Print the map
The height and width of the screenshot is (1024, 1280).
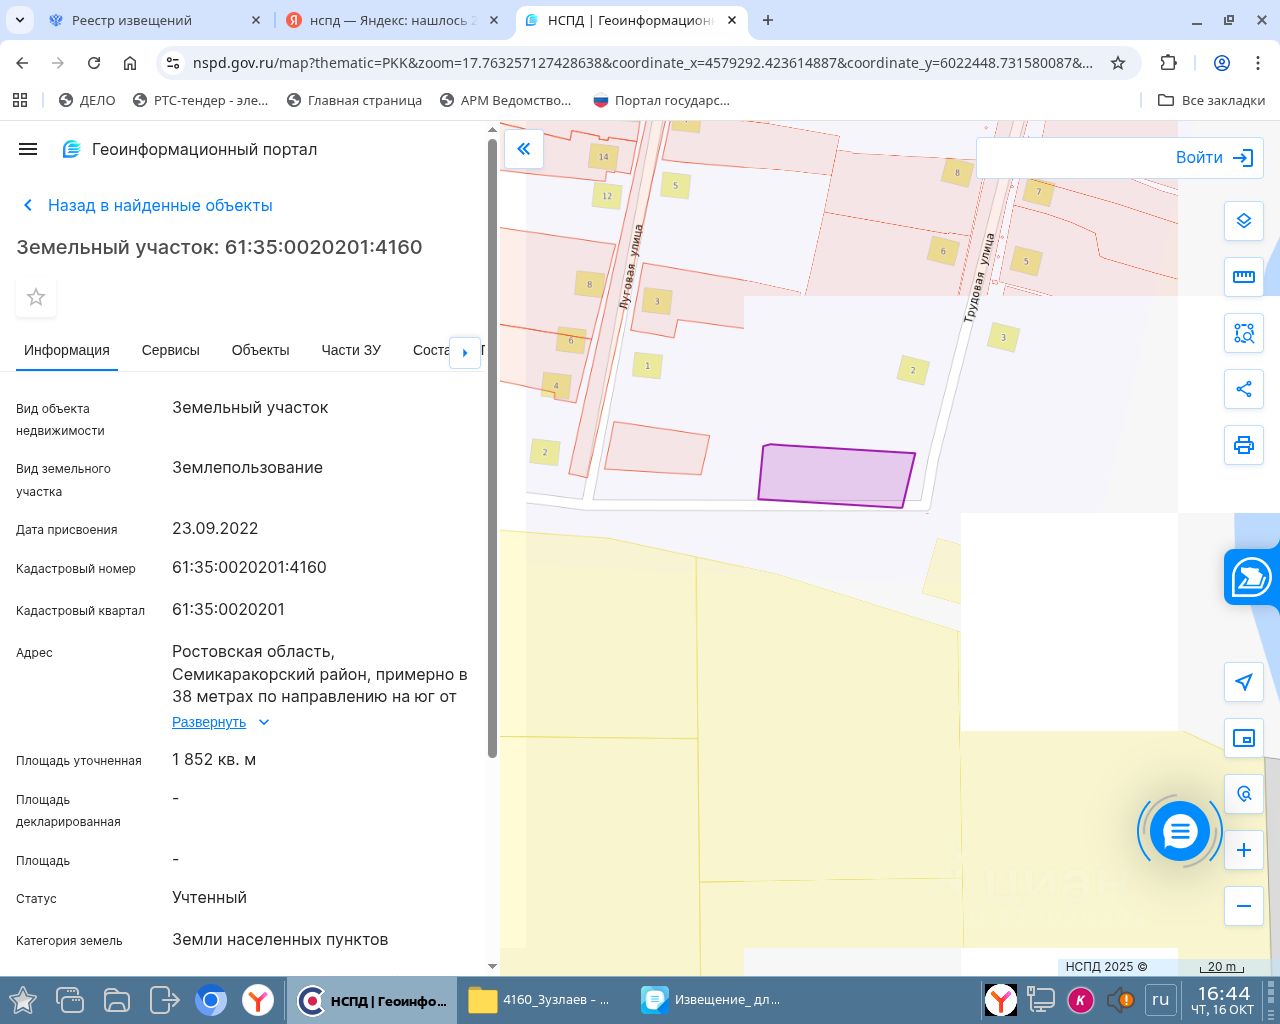coord(1244,445)
